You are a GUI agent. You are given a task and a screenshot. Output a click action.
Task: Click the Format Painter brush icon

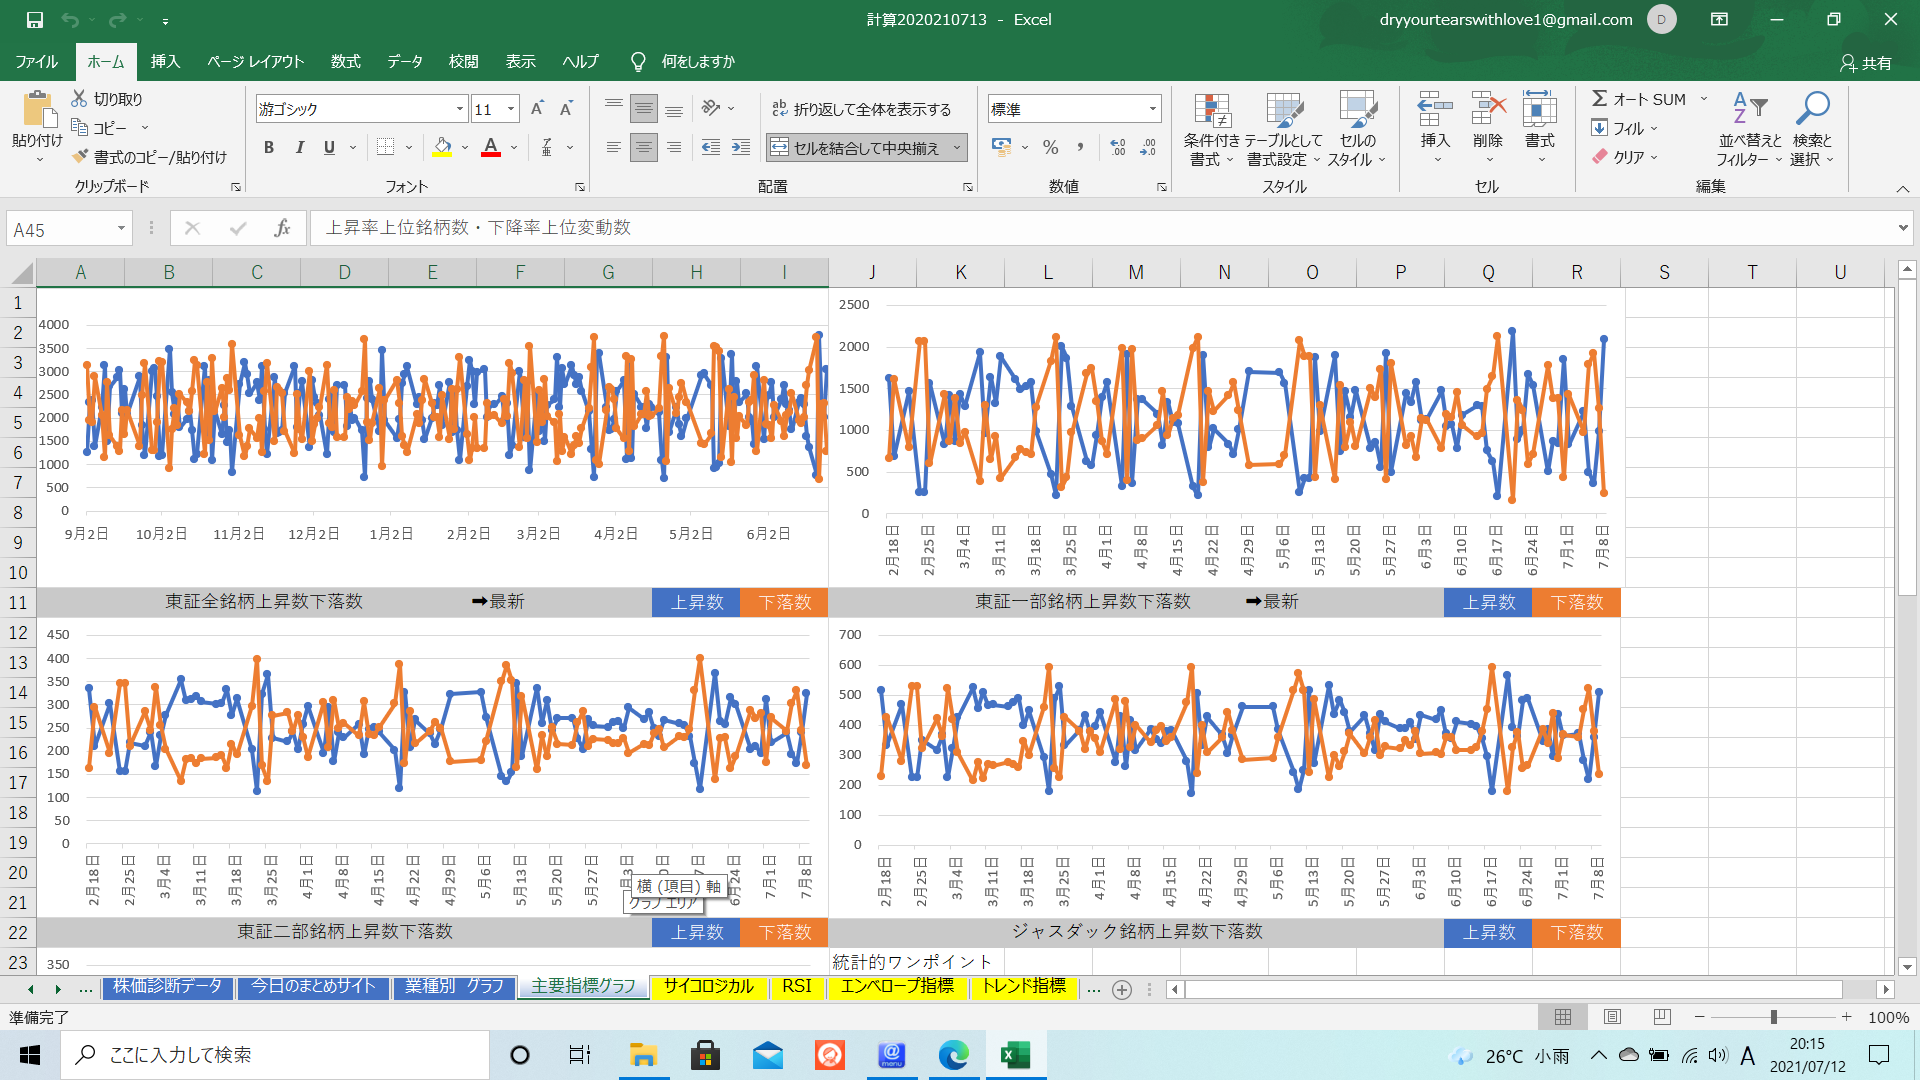tap(81, 157)
